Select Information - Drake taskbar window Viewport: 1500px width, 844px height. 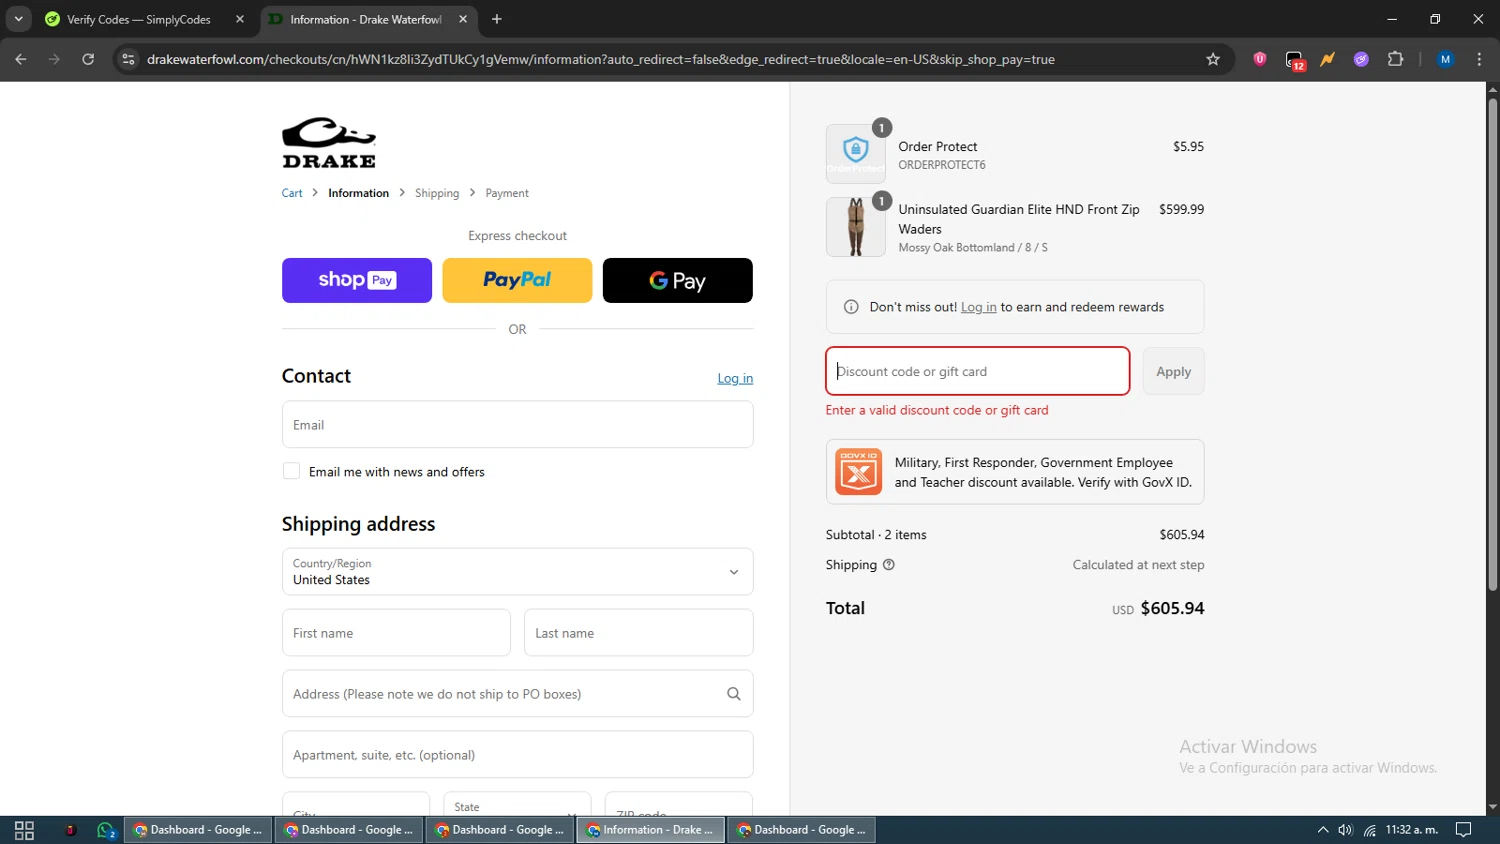650,830
